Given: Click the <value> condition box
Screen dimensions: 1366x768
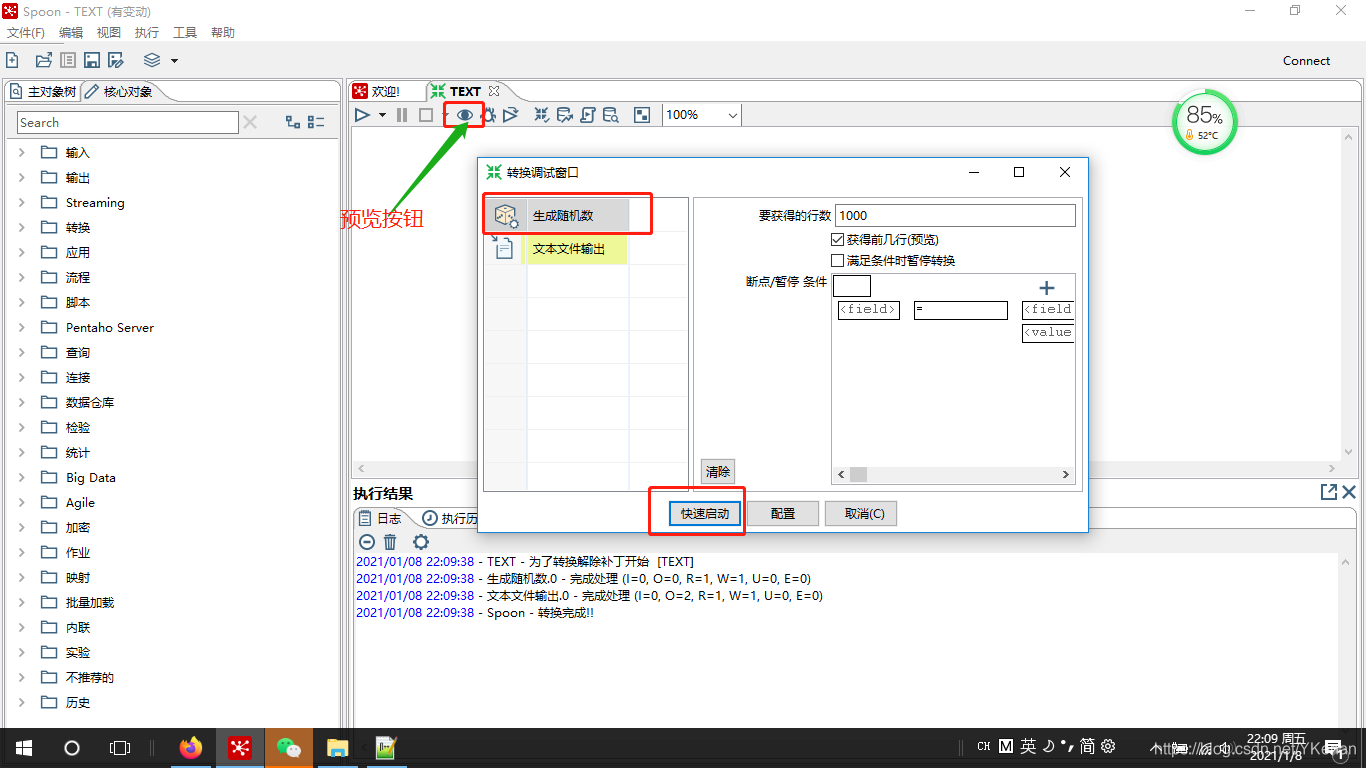Looking at the screenshot, I should 1048,333.
